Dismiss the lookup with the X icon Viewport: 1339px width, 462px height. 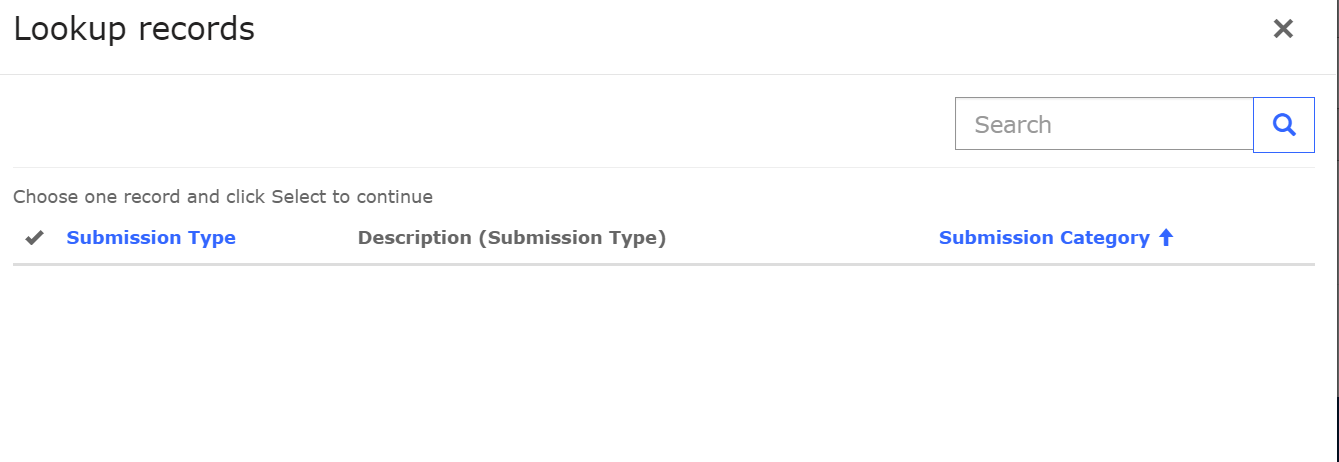[x=1283, y=29]
